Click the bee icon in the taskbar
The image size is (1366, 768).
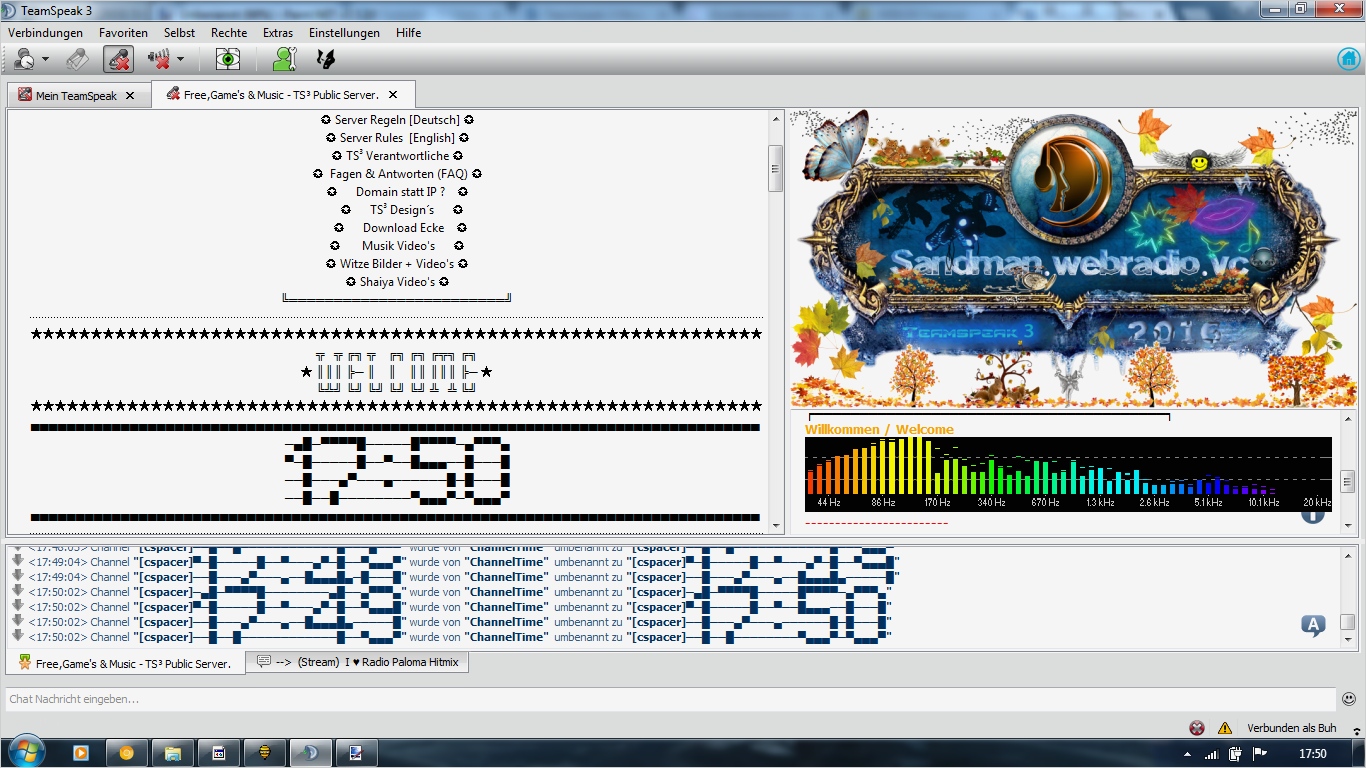[x=266, y=753]
